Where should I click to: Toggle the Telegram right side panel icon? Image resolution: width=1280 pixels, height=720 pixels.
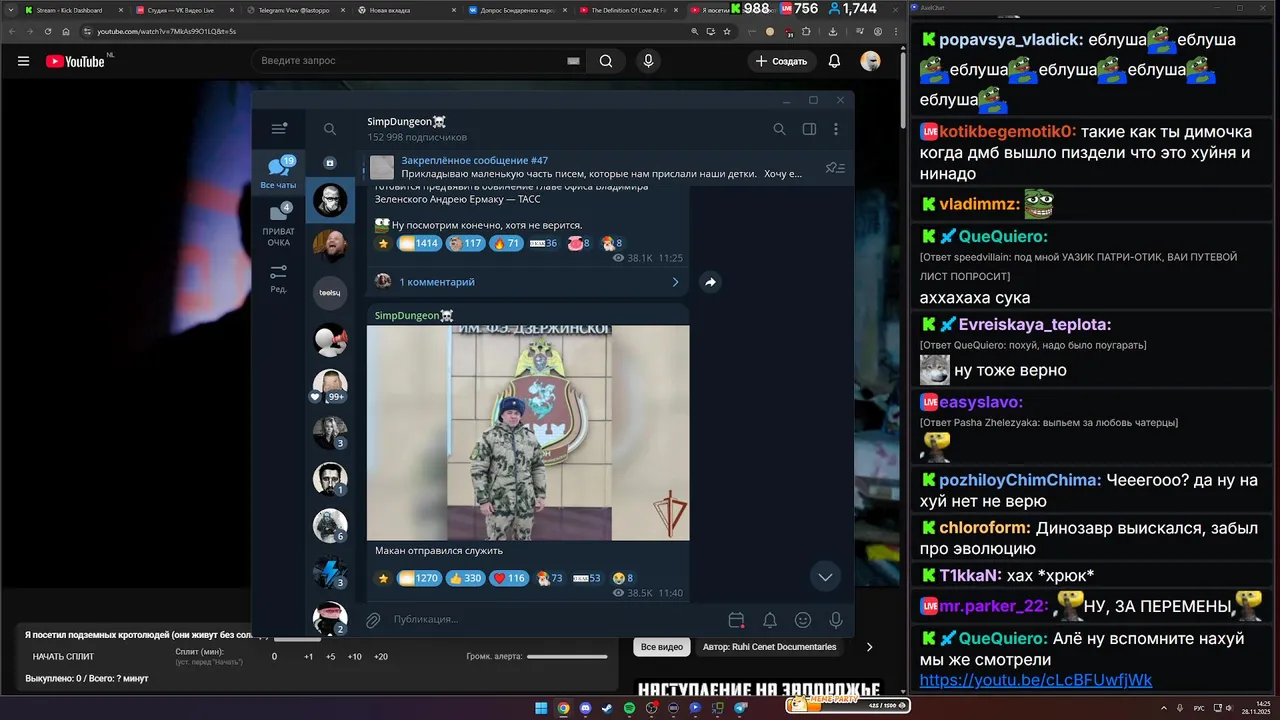pyautogui.click(x=809, y=129)
